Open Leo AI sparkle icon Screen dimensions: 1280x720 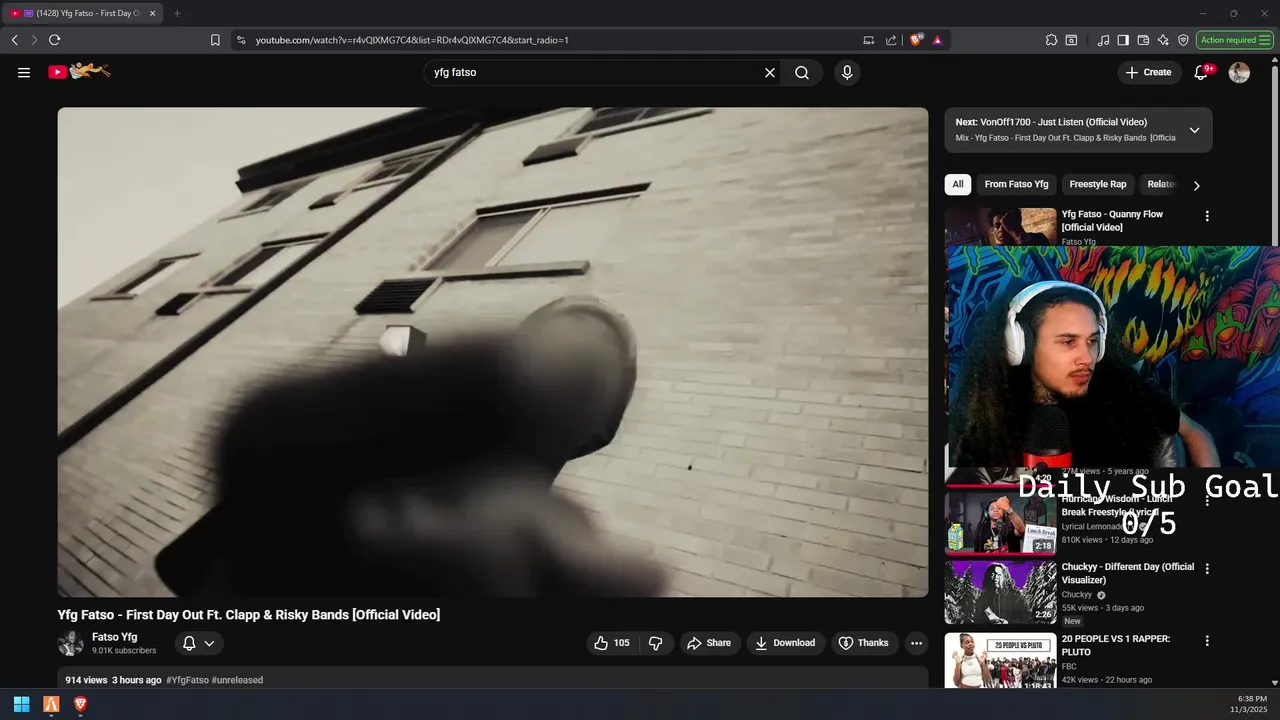coord(1163,40)
